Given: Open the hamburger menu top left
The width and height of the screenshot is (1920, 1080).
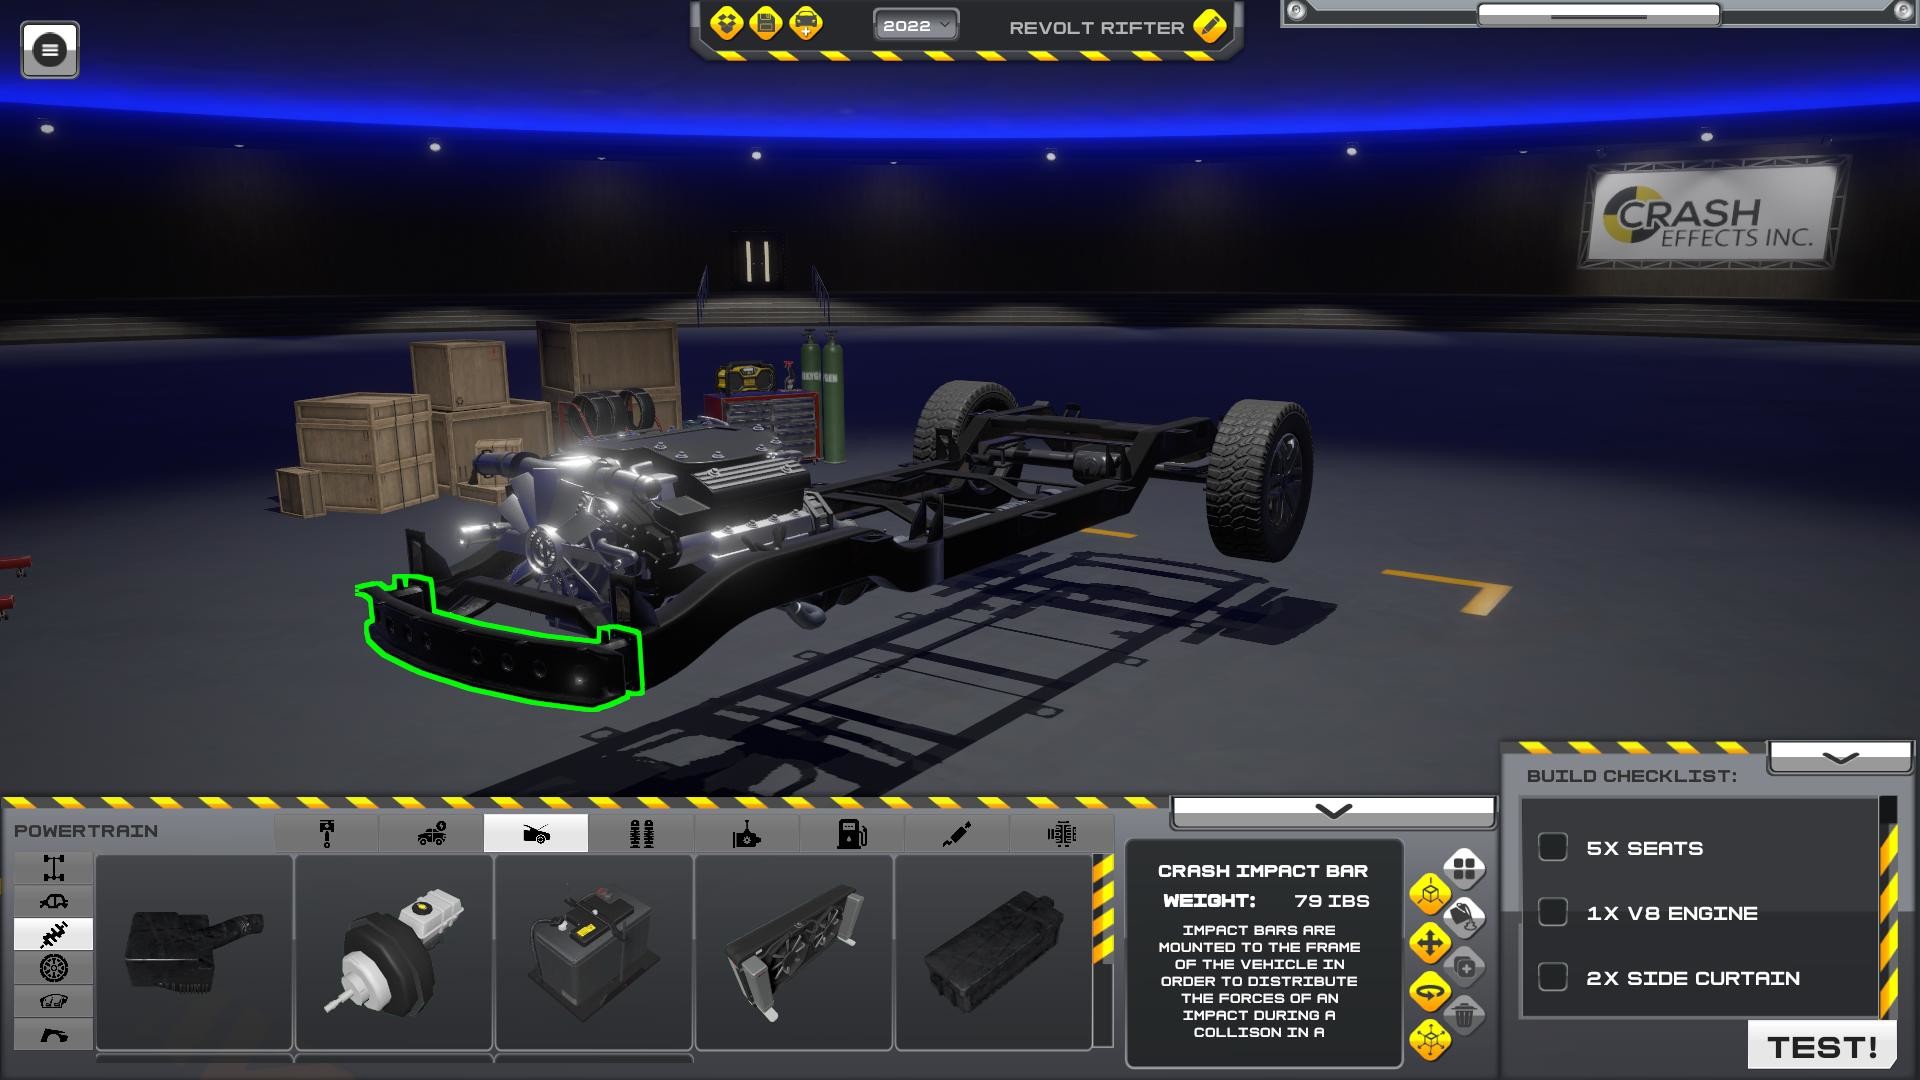Looking at the screenshot, I should [x=51, y=50].
